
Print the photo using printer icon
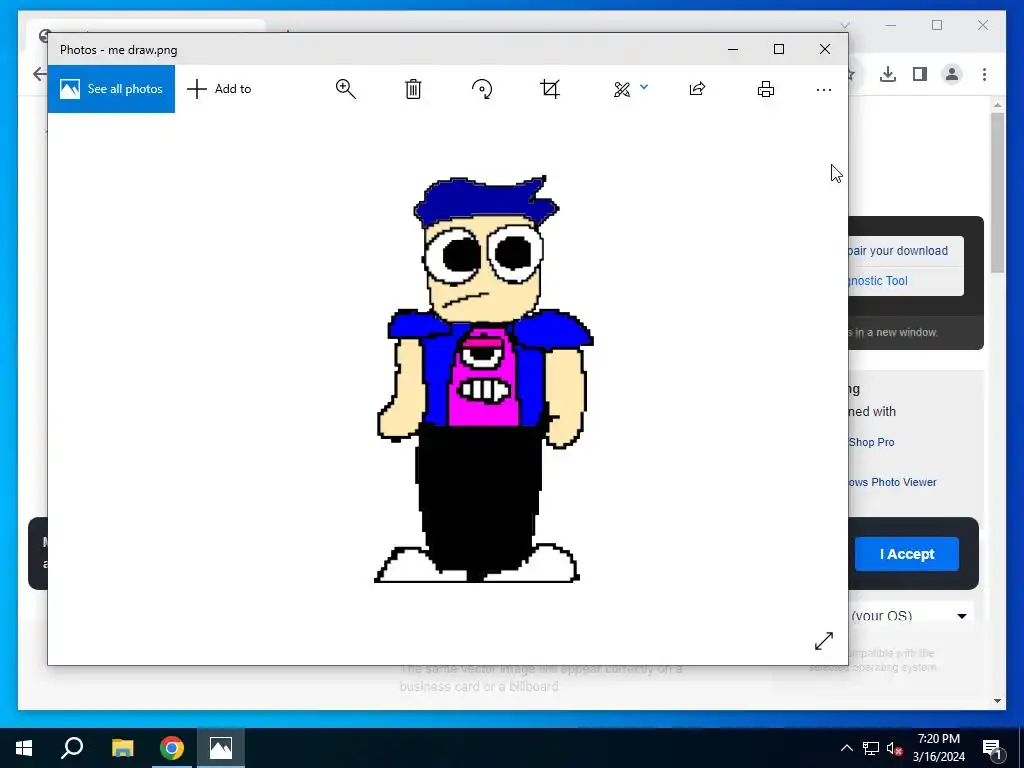(x=766, y=89)
